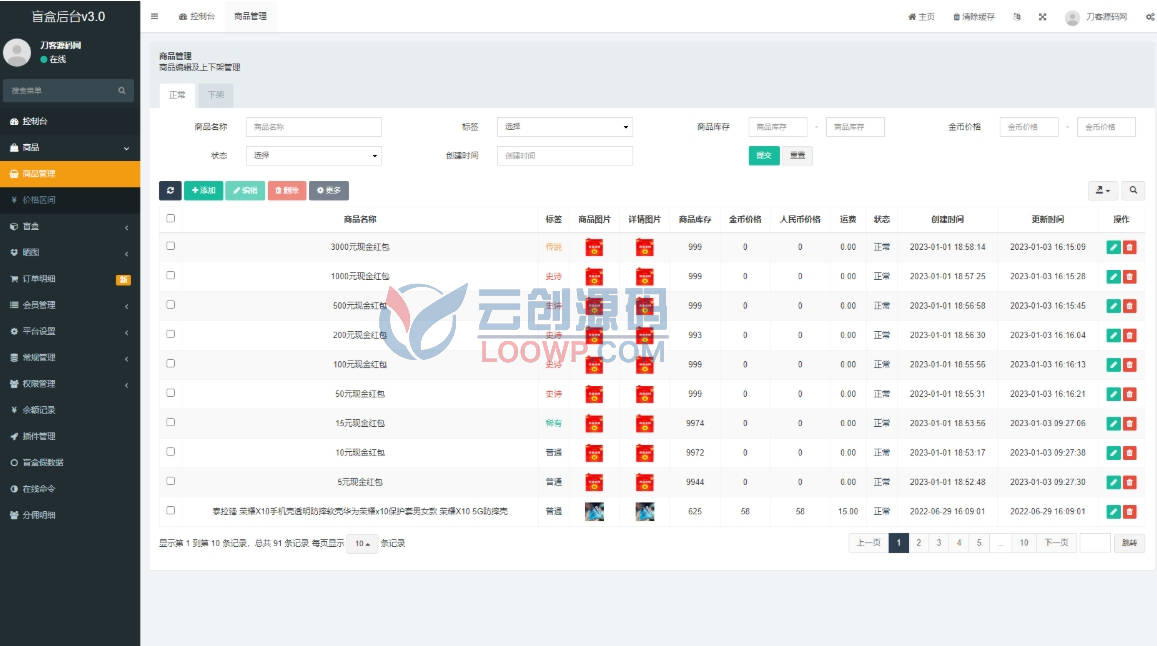The height and width of the screenshot is (646, 1157).
Task: Reset the filter with 重置 button
Action: [x=797, y=156]
